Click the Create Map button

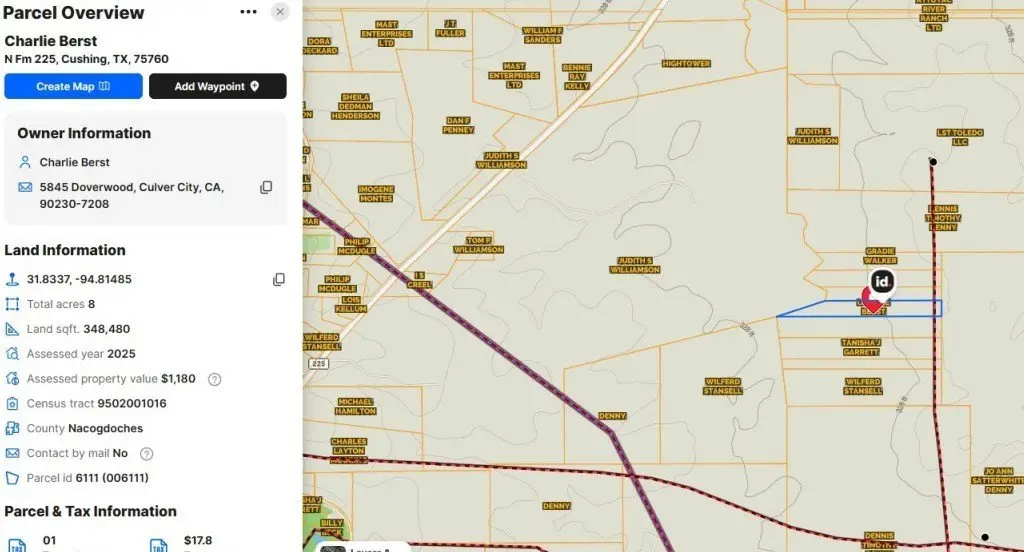pos(73,87)
